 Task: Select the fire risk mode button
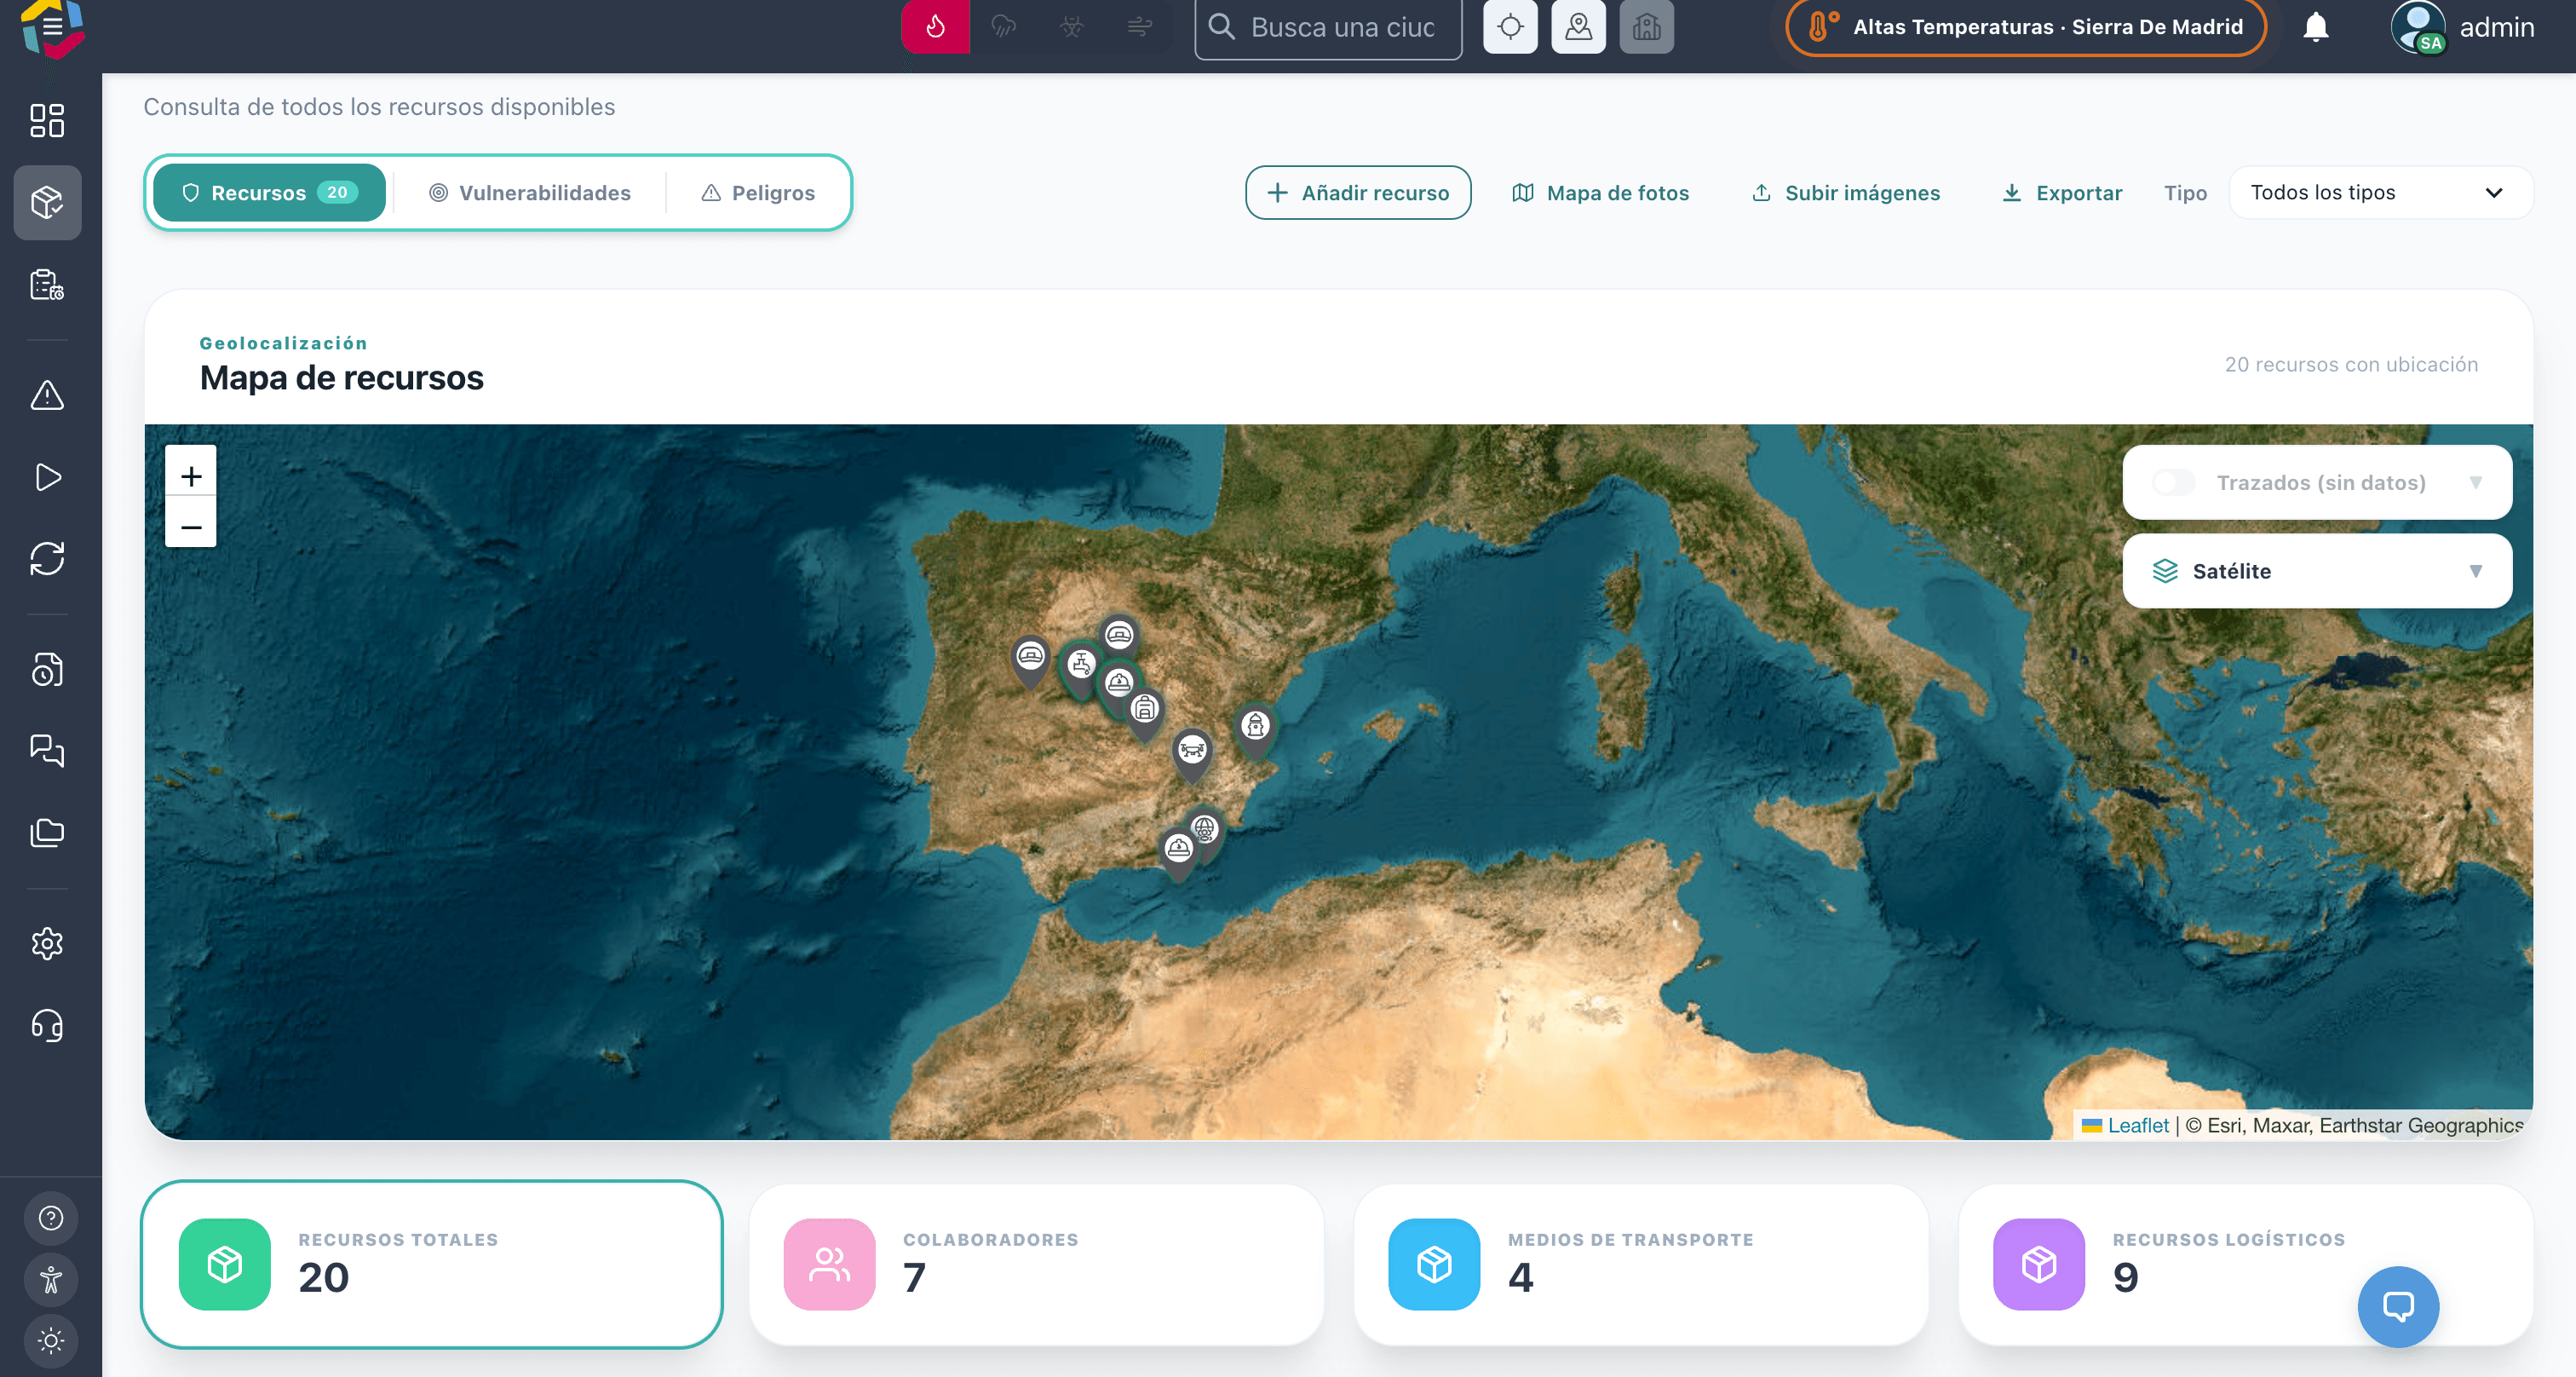pos(935,27)
